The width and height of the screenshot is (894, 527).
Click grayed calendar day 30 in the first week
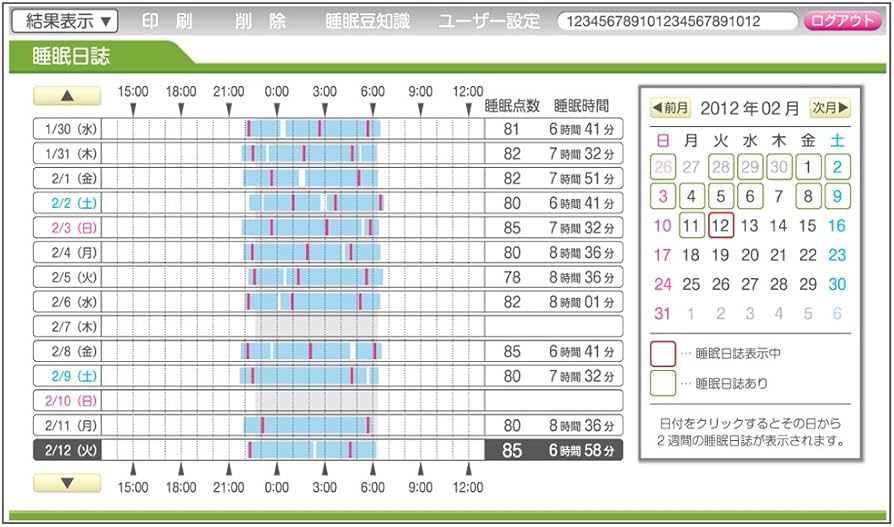click(x=779, y=167)
